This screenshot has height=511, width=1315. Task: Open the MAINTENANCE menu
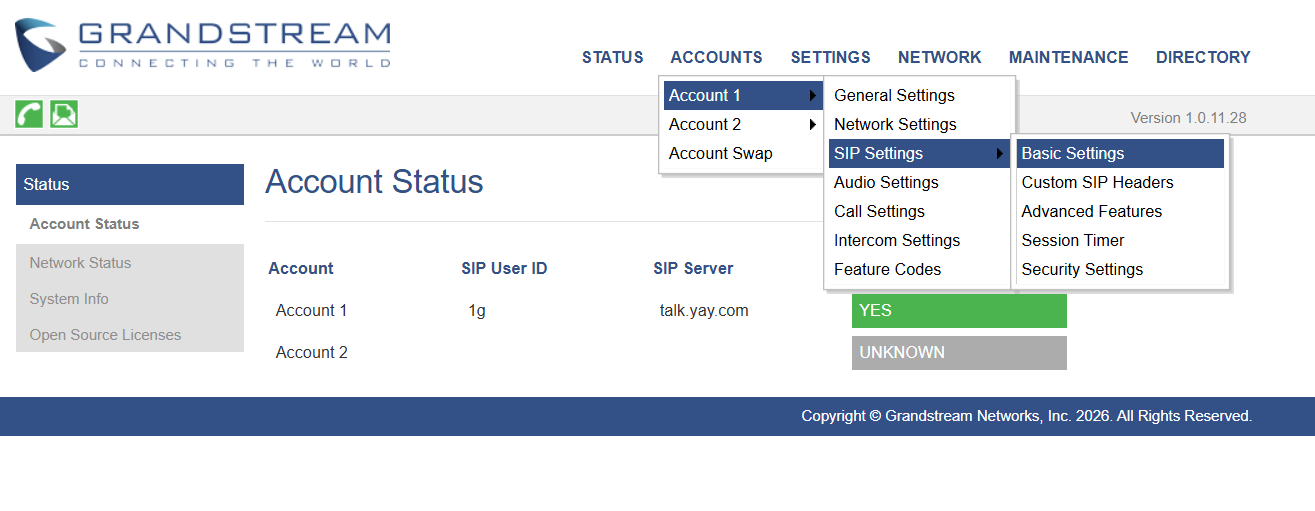pos(1069,58)
